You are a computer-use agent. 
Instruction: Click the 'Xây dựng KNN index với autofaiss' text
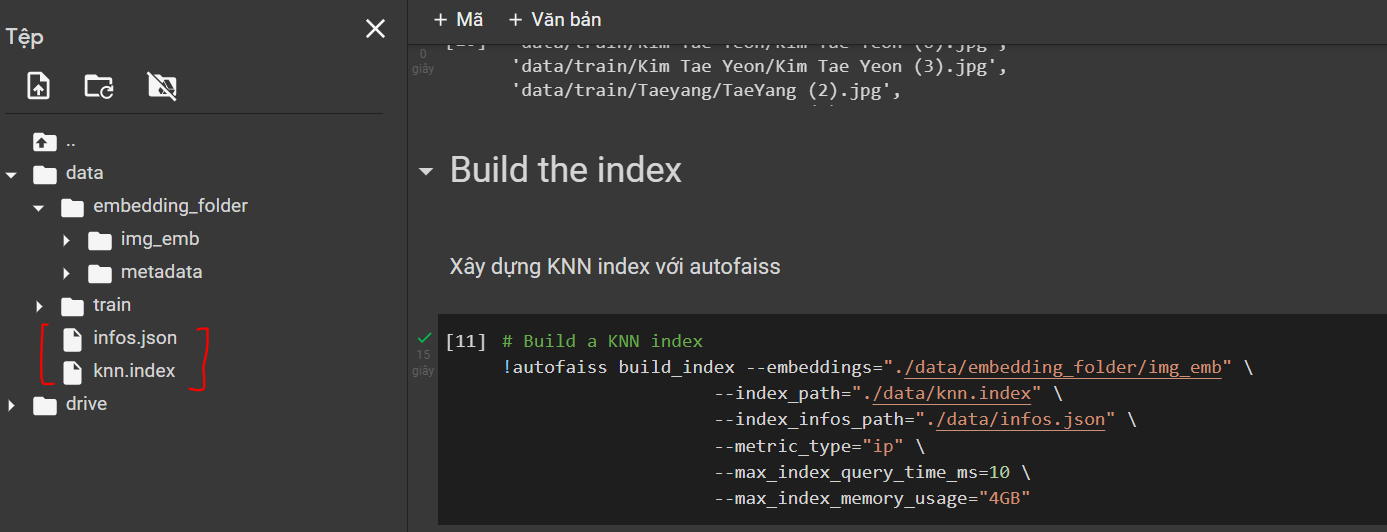(x=615, y=267)
